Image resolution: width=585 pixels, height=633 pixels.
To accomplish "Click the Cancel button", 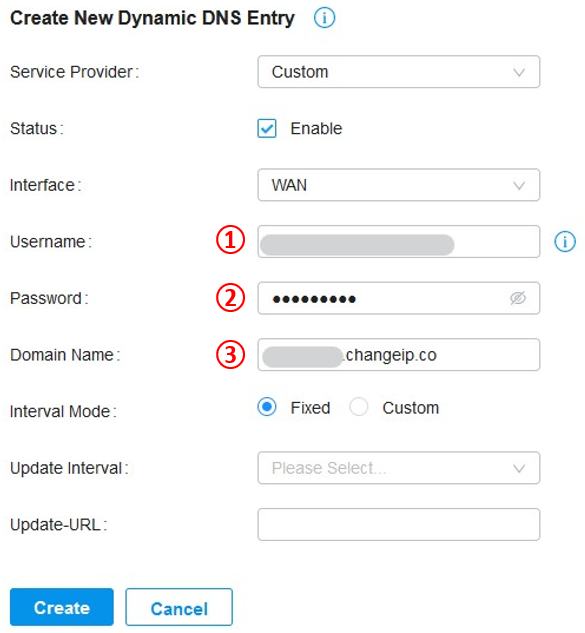I will click(179, 607).
